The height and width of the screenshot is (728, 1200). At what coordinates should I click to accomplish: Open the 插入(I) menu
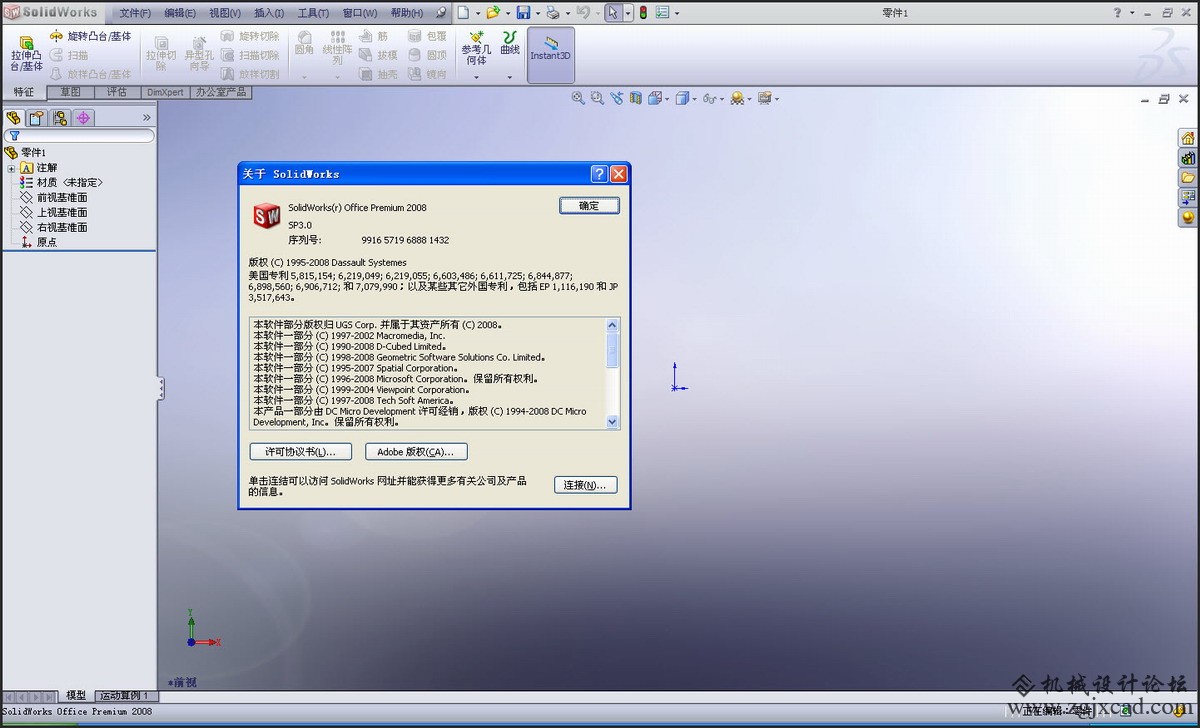pyautogui.click(x=269, y=13)
